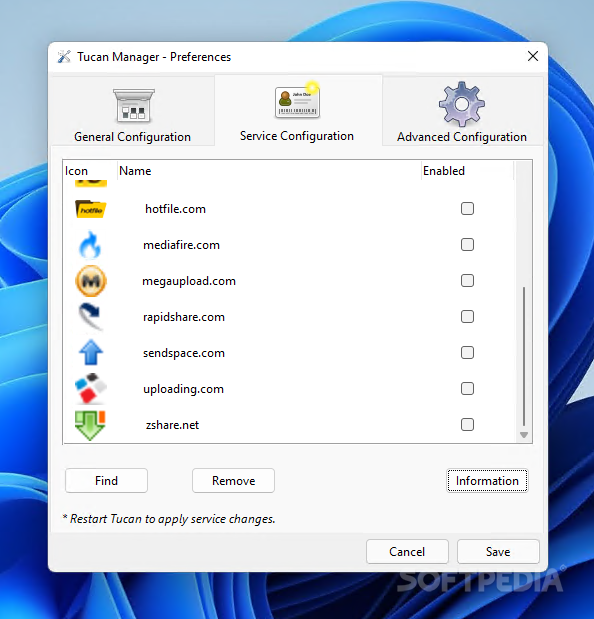Click the scrollbar down arrow
The image size is (594, 619).
click(x=524, y=435)
